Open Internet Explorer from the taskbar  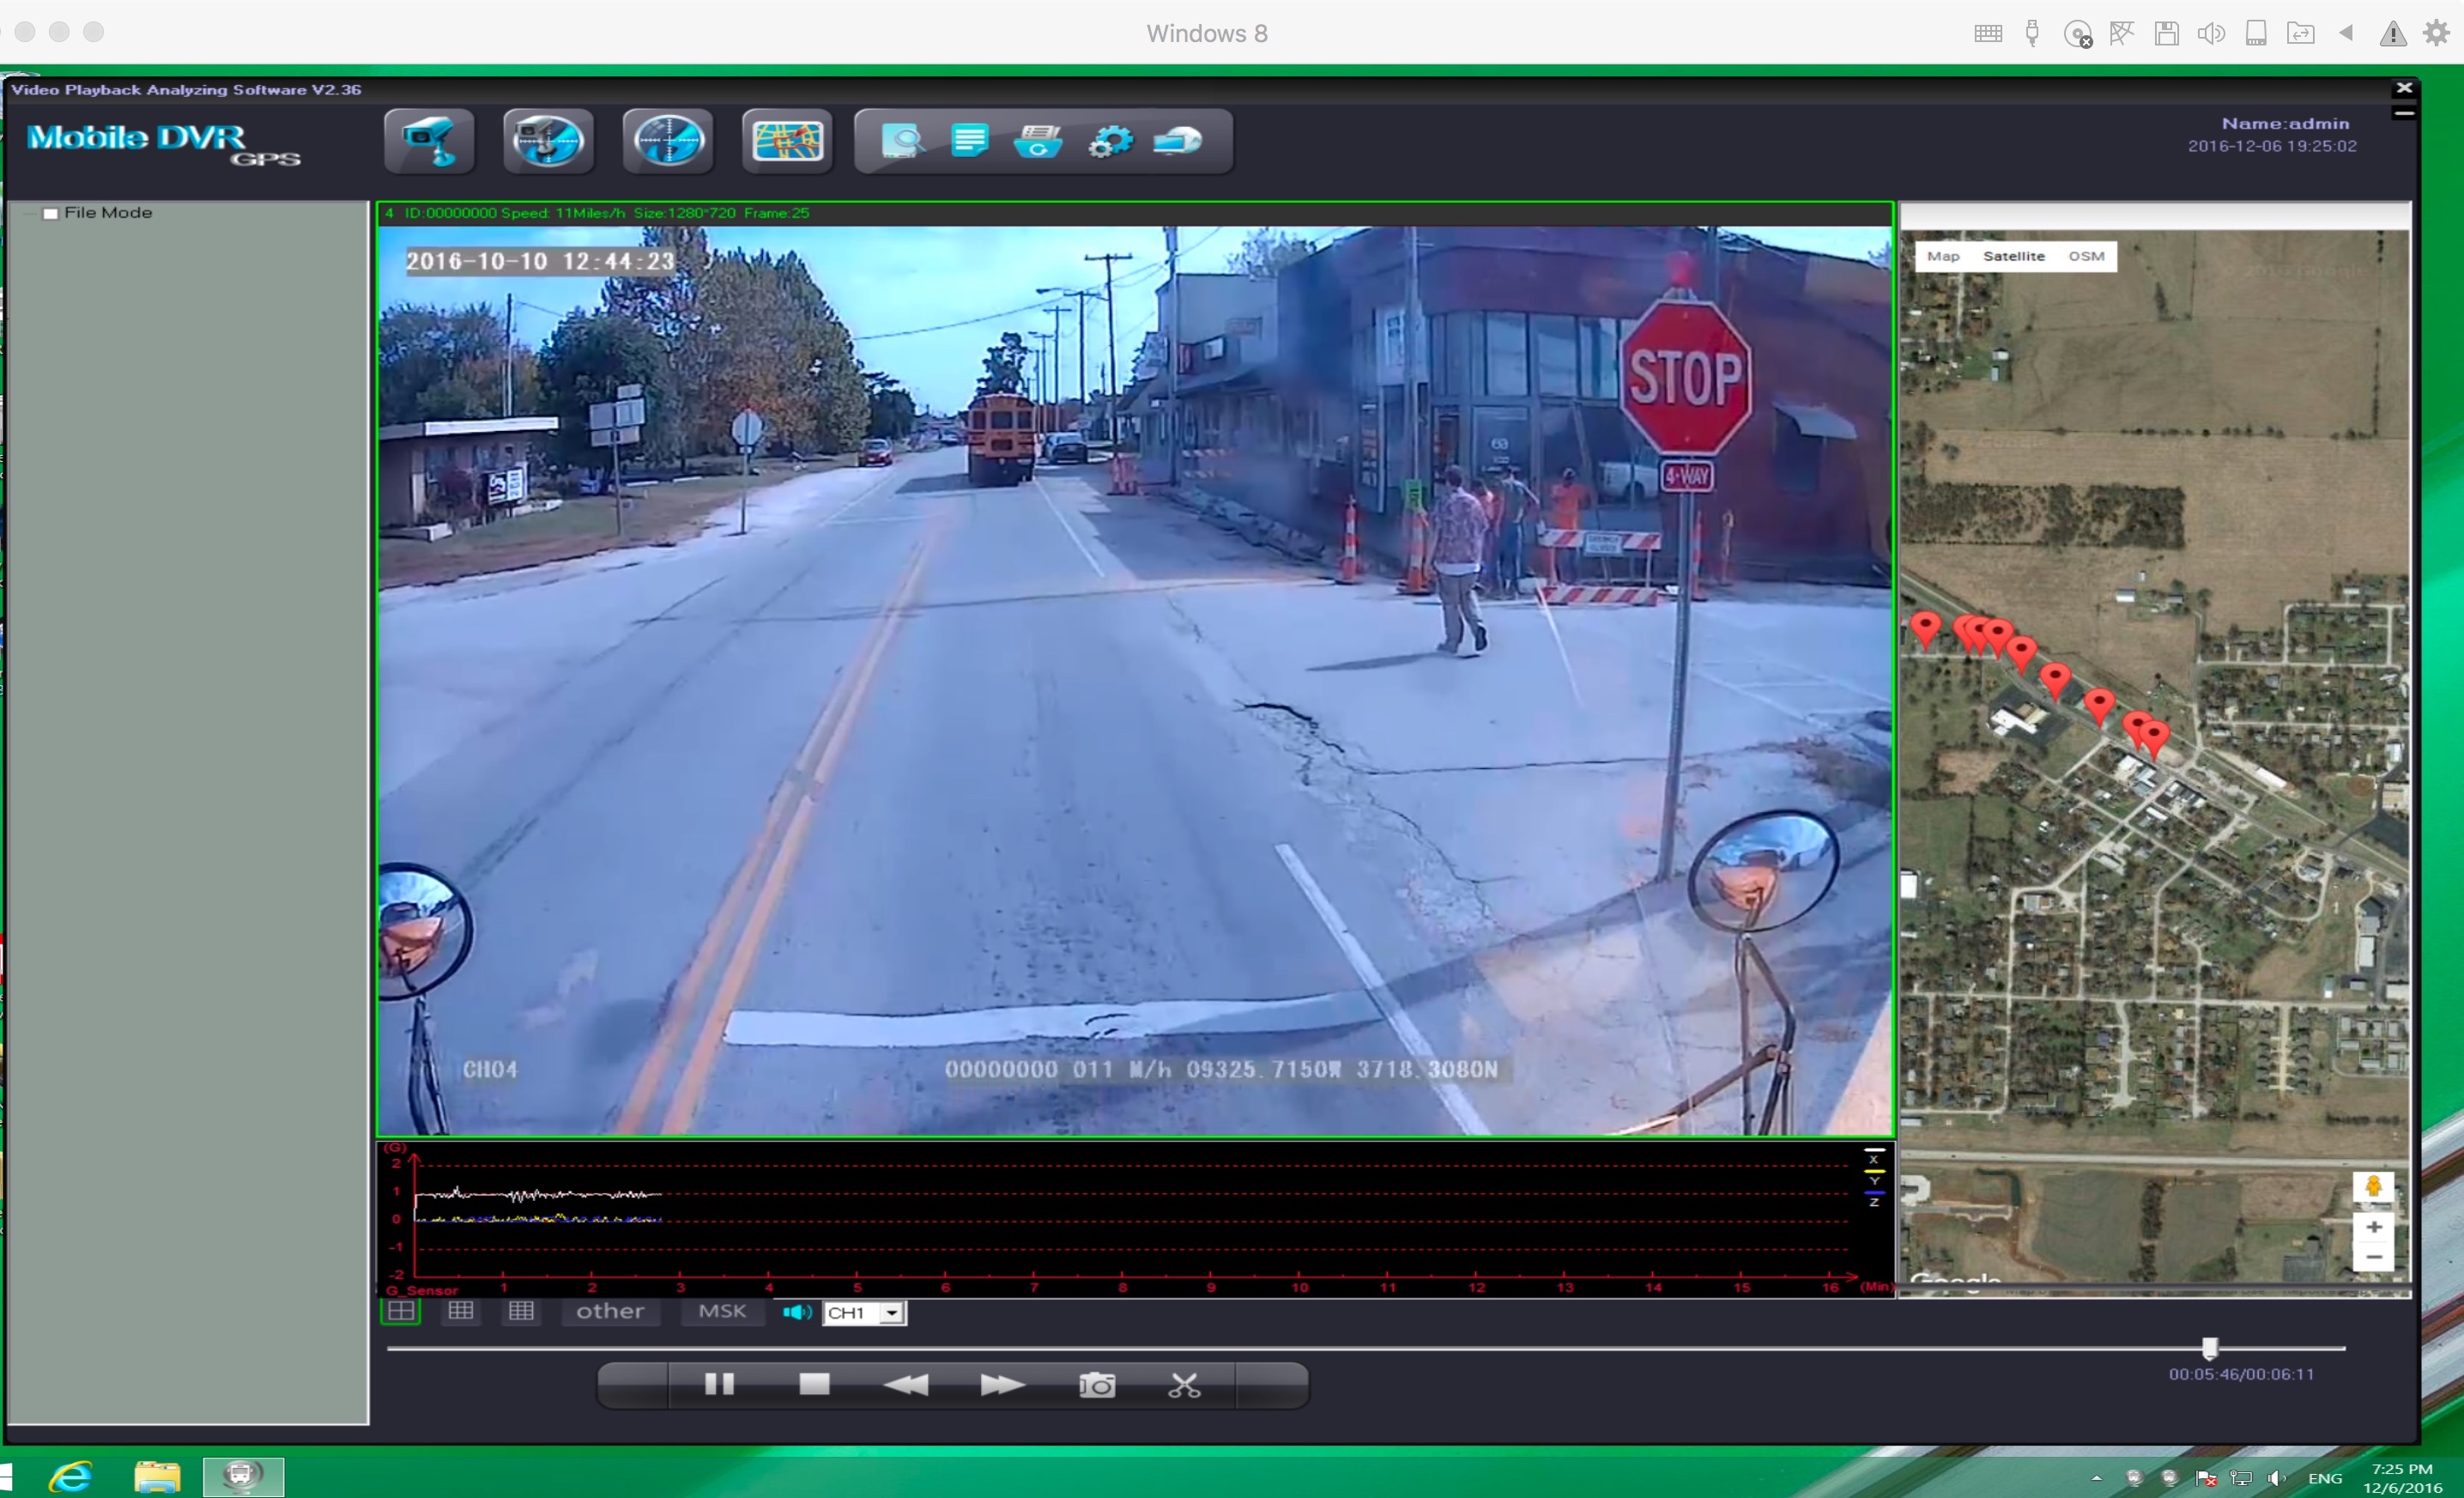click(71, 1476)
